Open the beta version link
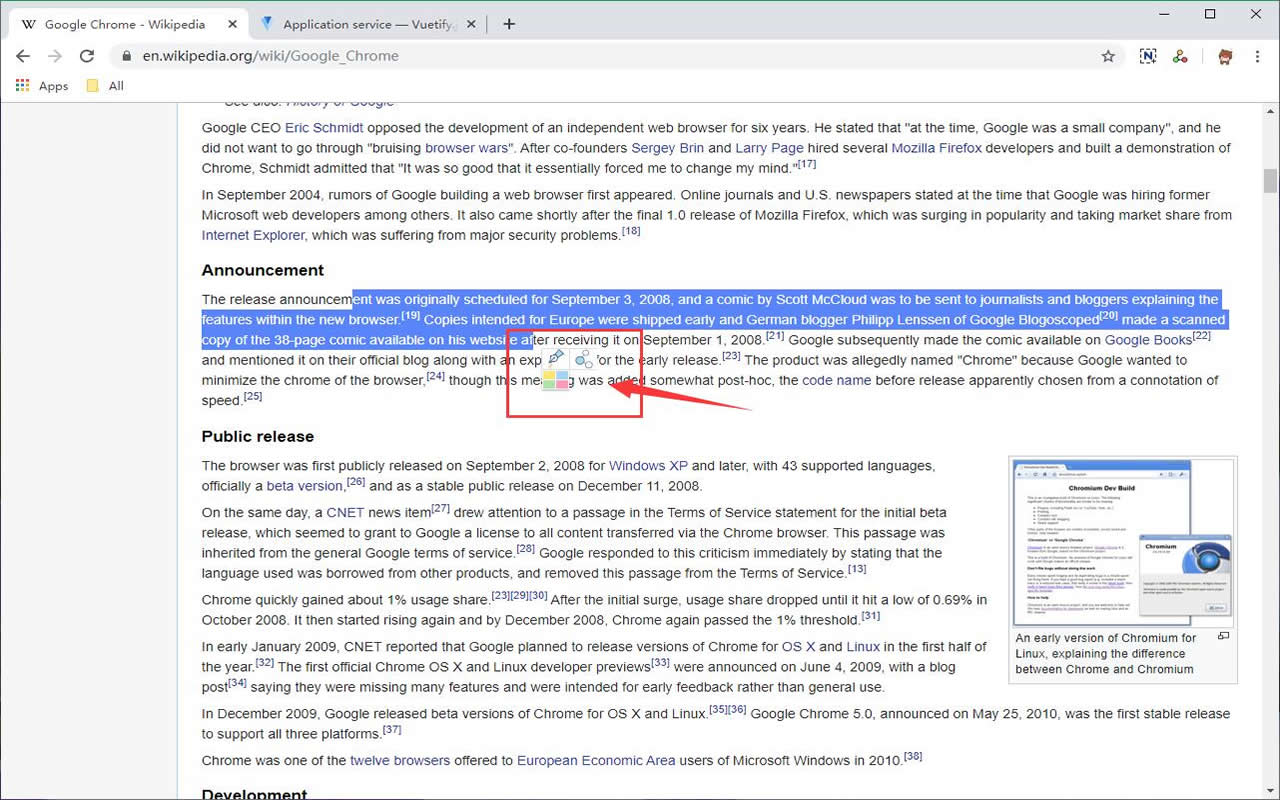 point(305,486)
